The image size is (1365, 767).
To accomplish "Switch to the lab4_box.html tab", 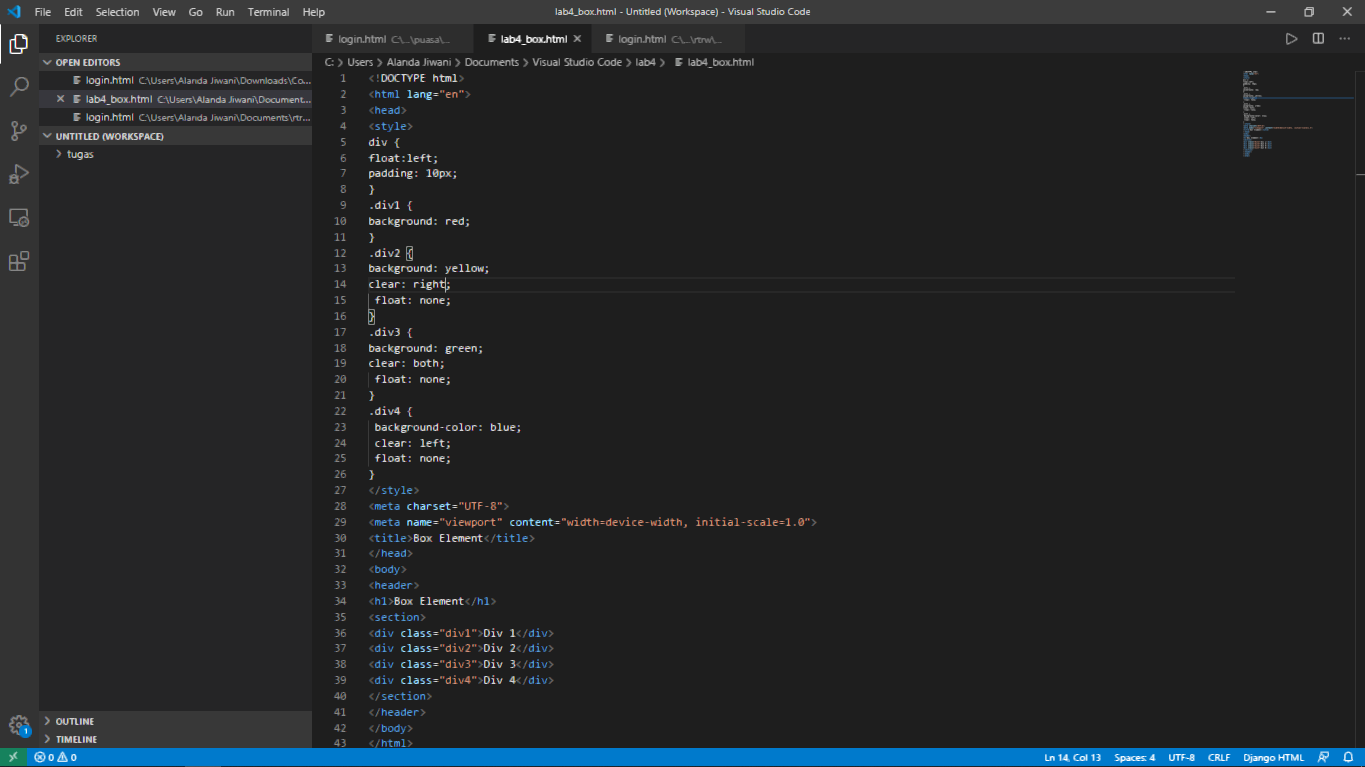I will click(x=531, y=39).
